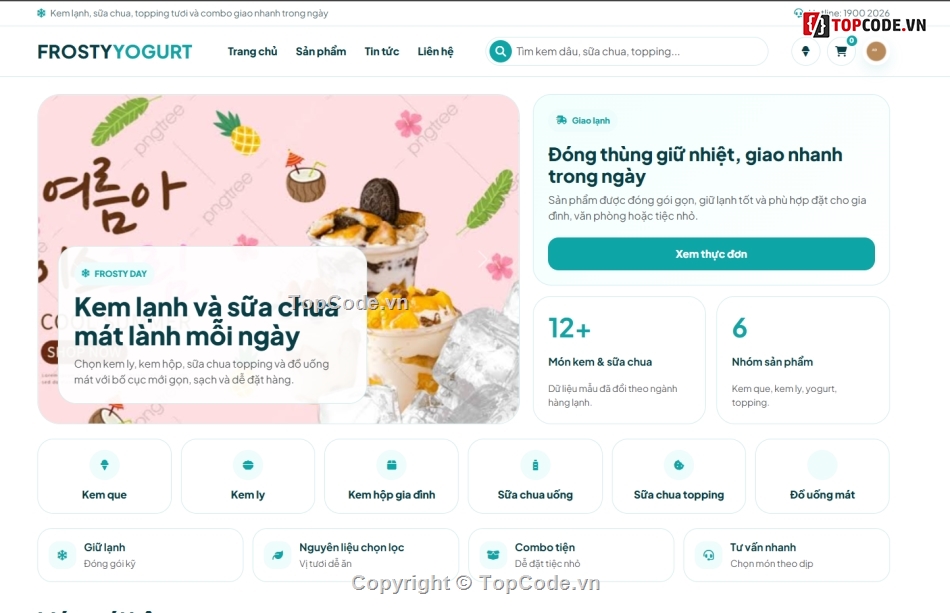Click the FROSTY DAY badge
Screen dimensions: 950x613
tap(114, 274)
